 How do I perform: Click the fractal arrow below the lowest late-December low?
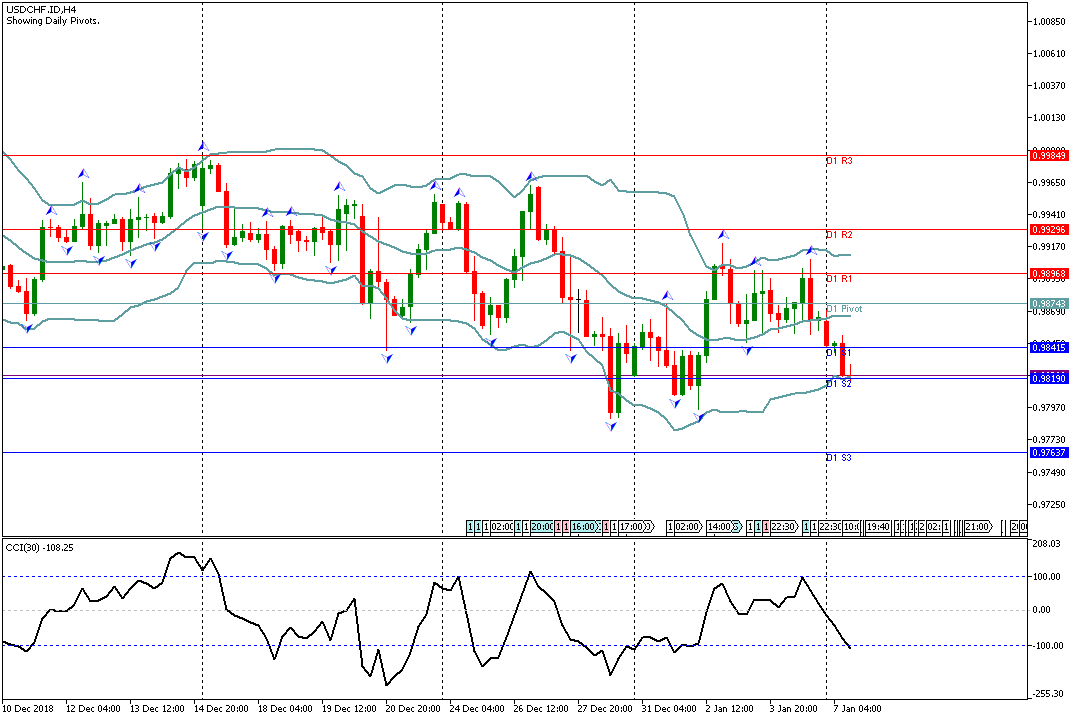point(611,427)
